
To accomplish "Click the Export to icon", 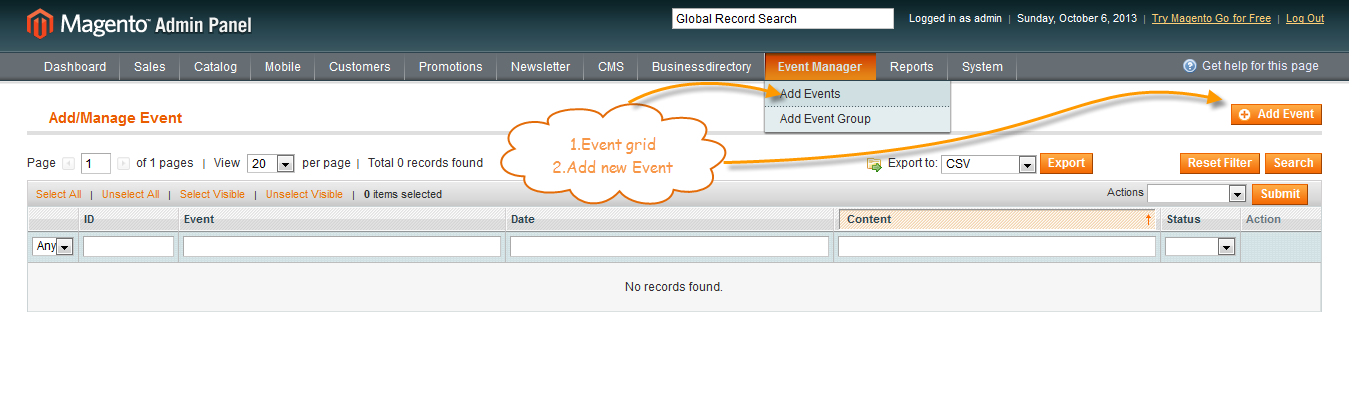I will pos(874,164).
